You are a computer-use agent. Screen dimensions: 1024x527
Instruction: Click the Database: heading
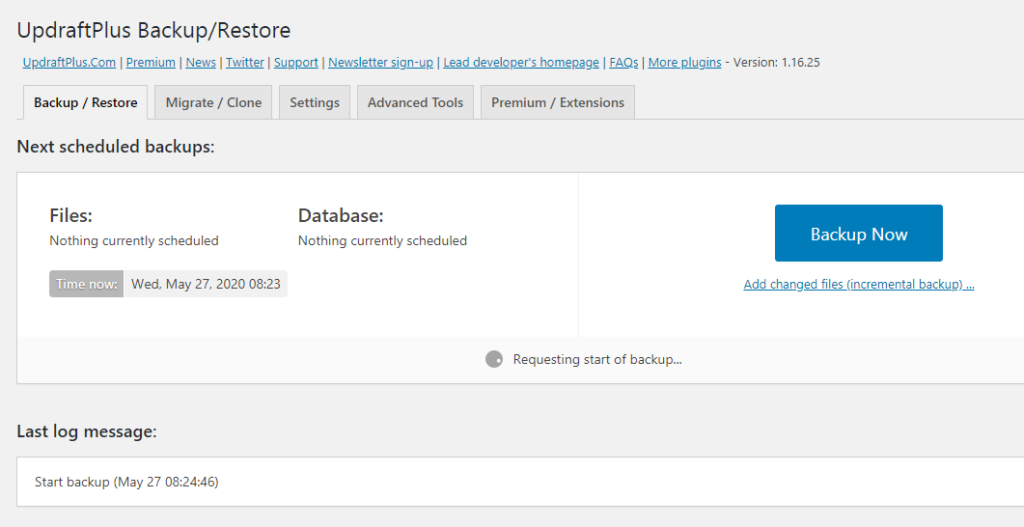pyautogui.click(x=341, y=216)
